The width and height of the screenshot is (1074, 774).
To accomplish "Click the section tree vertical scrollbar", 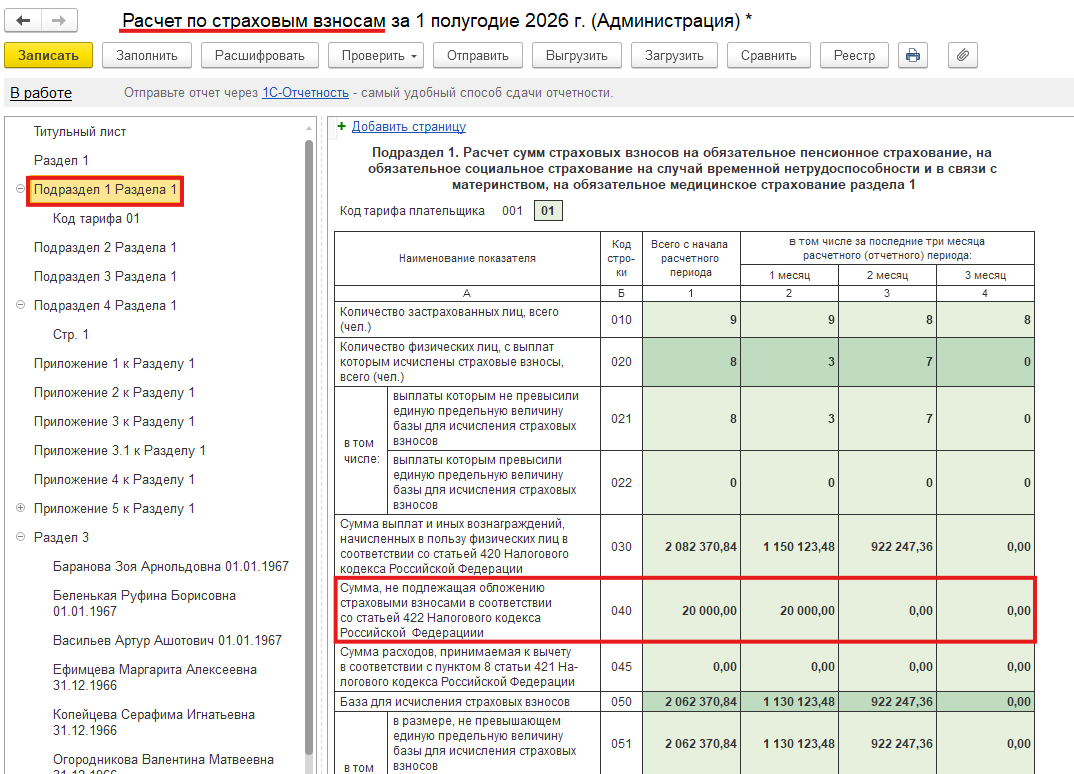I will pyautogui.click(x=309, y=445).
